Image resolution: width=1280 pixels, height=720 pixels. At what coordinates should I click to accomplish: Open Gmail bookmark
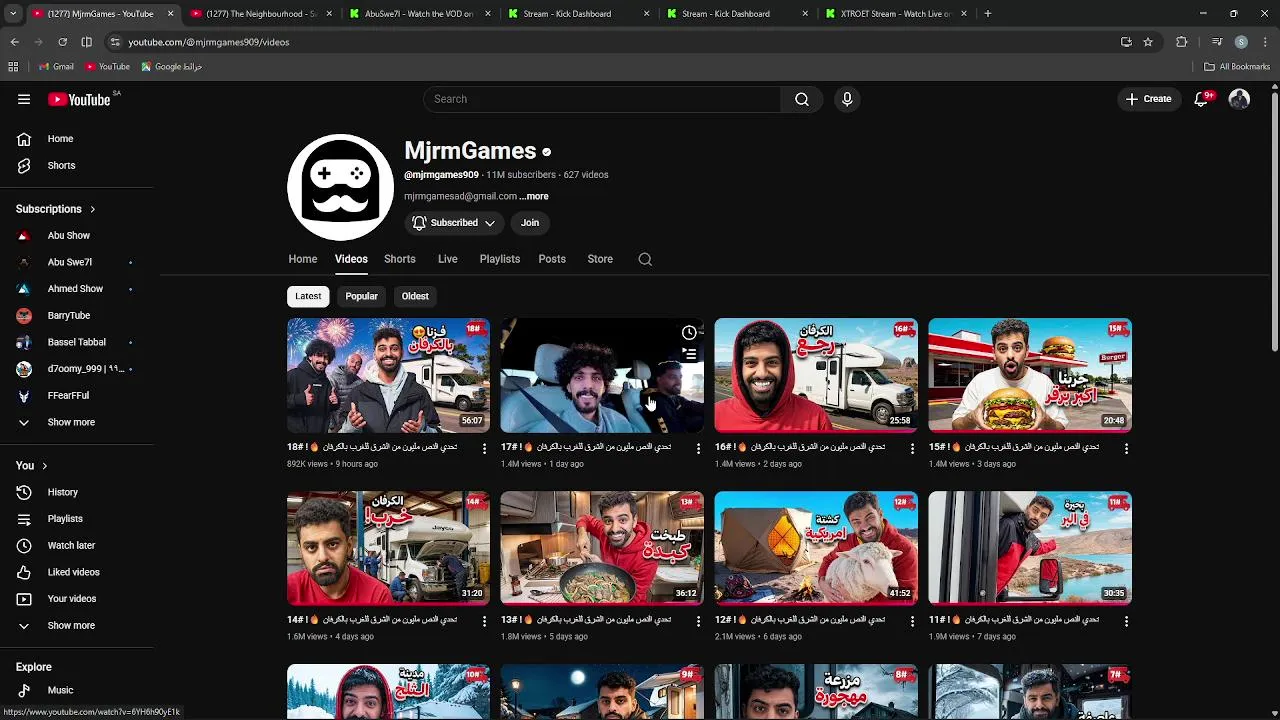pyautogui.click(x=56, y=67)
